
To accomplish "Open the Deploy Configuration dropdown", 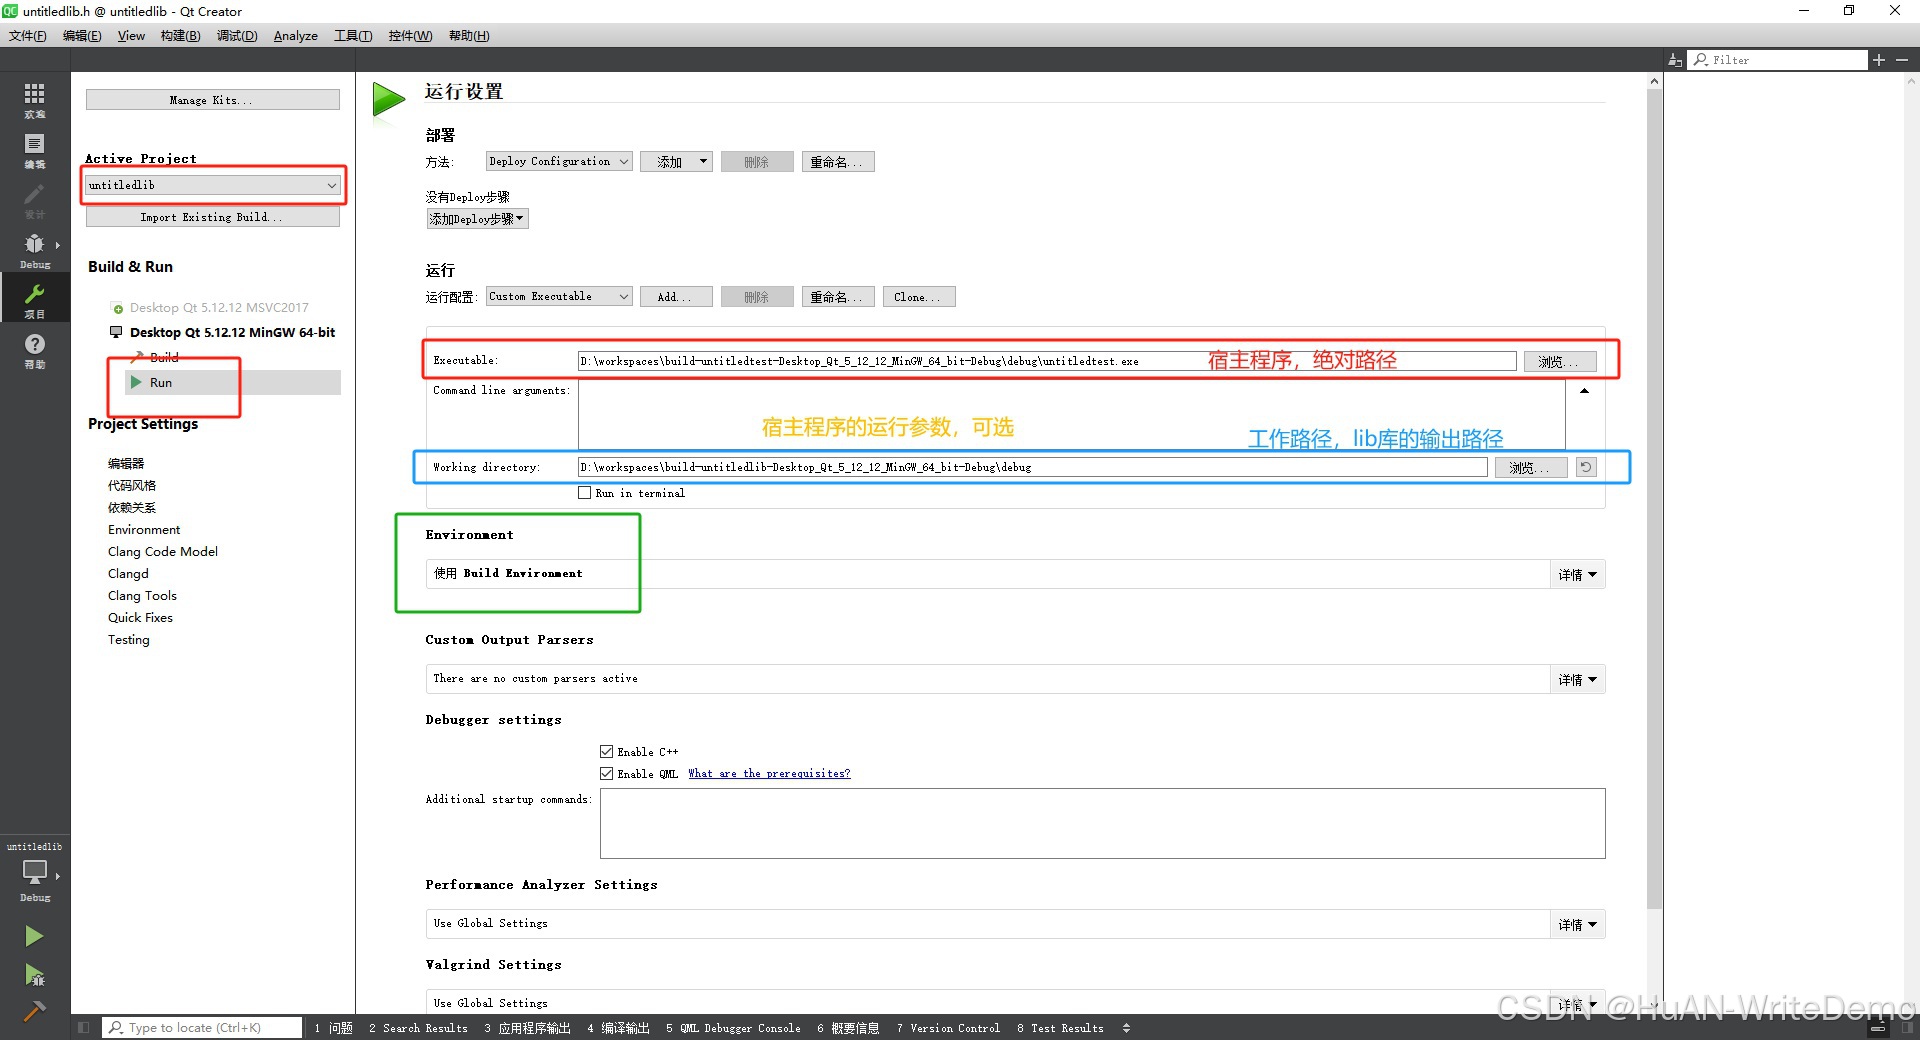I will tap(559, 161).
